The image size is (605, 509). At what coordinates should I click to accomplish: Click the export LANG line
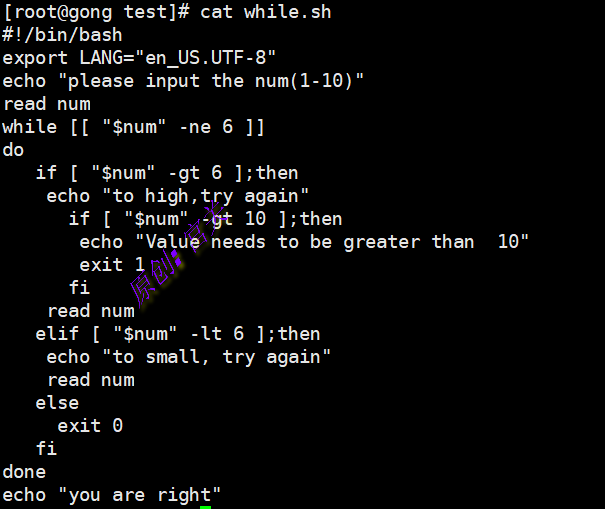140,58
